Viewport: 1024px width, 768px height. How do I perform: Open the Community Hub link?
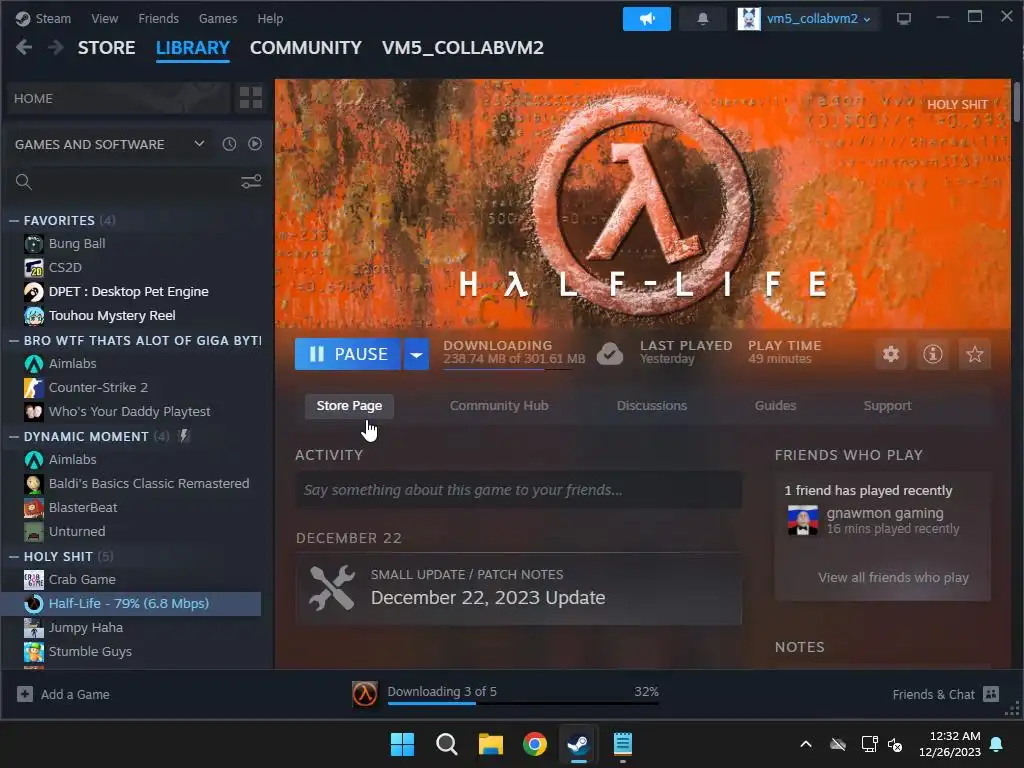[x=499, y=406]
